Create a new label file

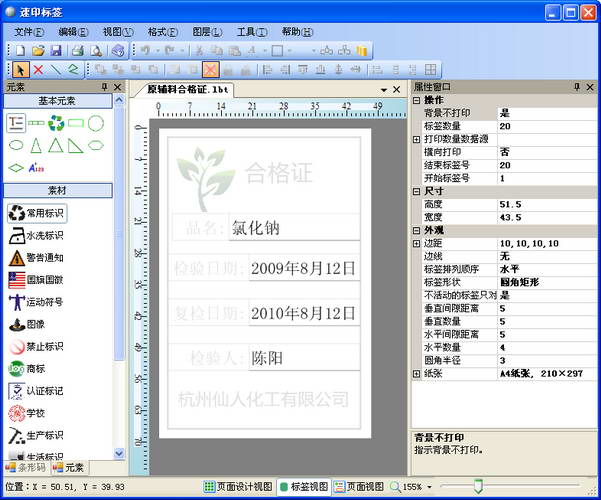(x=20, y=50)
